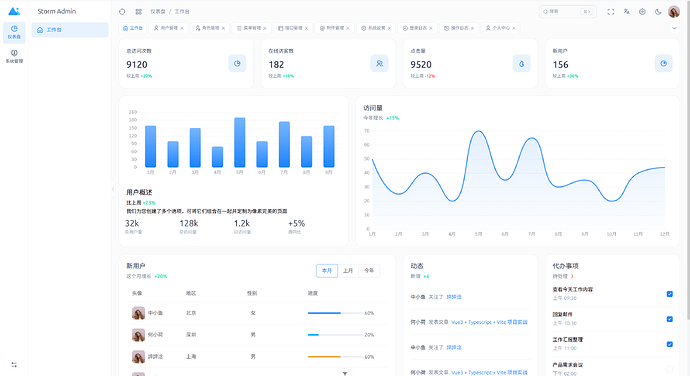This screenshot has height=376, width=690.
Task: Click inside the 搜索 search field
Action: coord(568,11)
